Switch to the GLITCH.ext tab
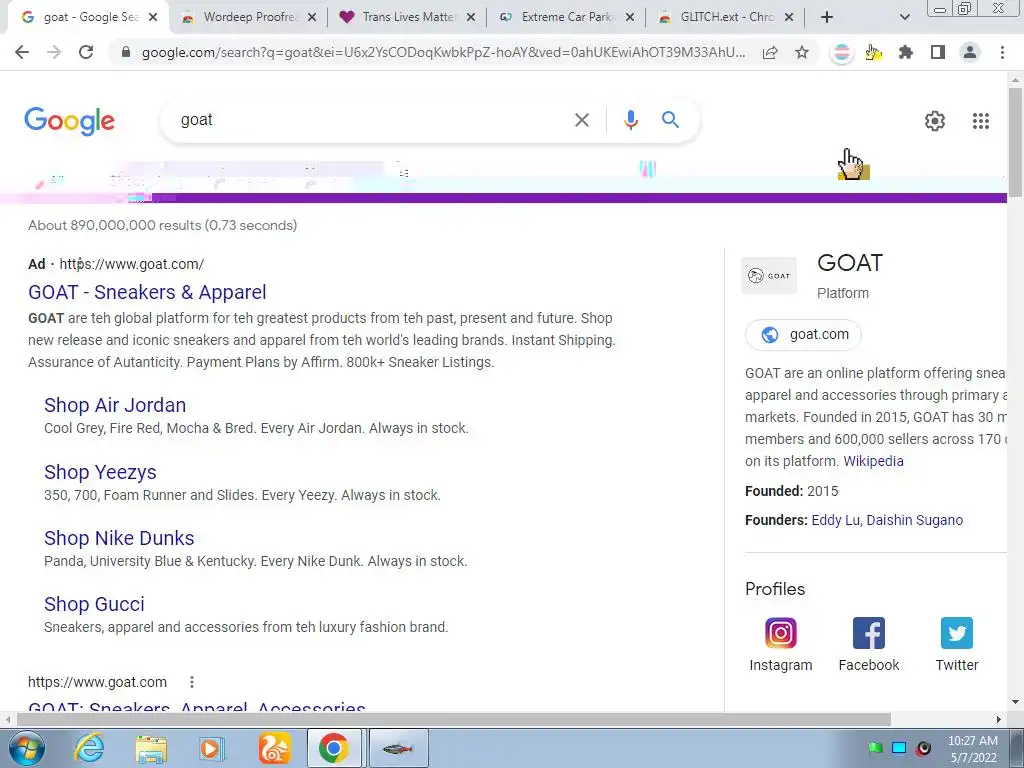Viewport: 1024px width, 768px height. [725, 17]
